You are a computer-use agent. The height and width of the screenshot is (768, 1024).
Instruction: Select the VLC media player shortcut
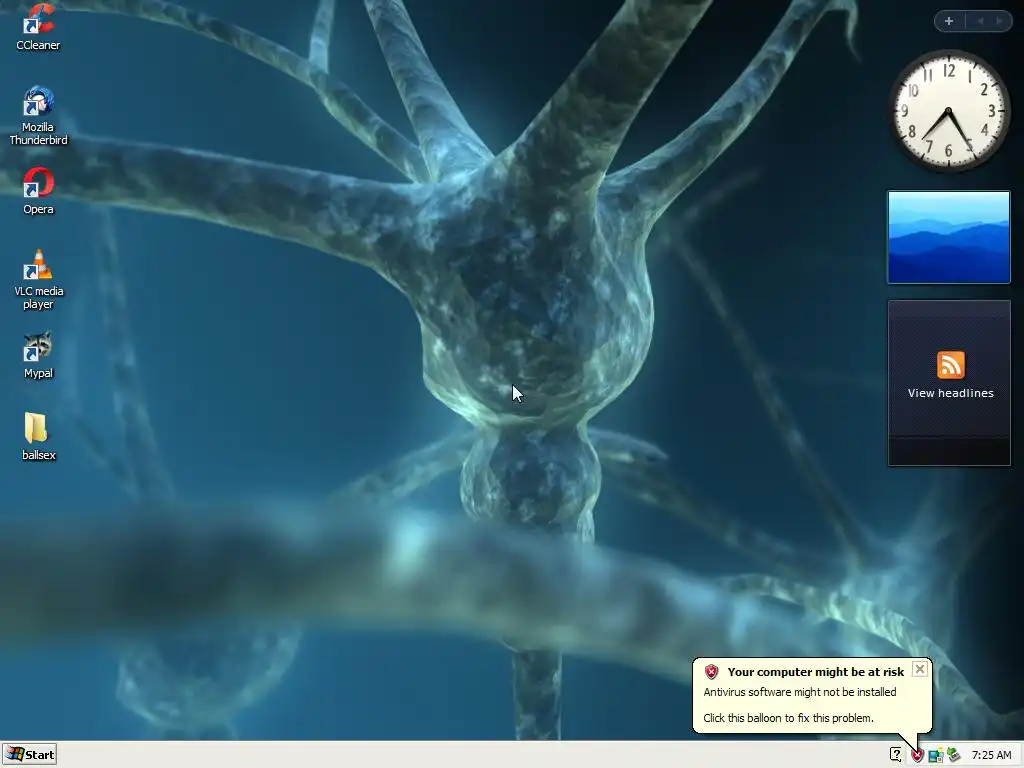coord(38,280)
